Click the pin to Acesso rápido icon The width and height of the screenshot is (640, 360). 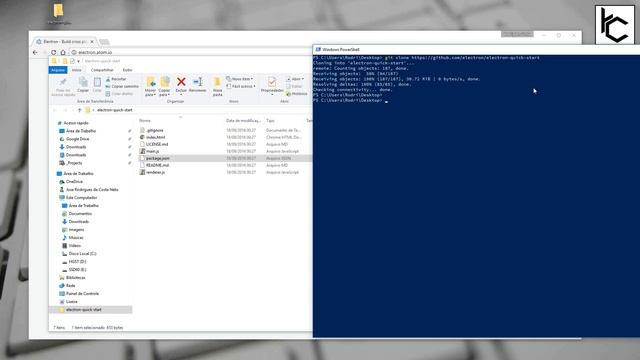click(x=63, y=82)
